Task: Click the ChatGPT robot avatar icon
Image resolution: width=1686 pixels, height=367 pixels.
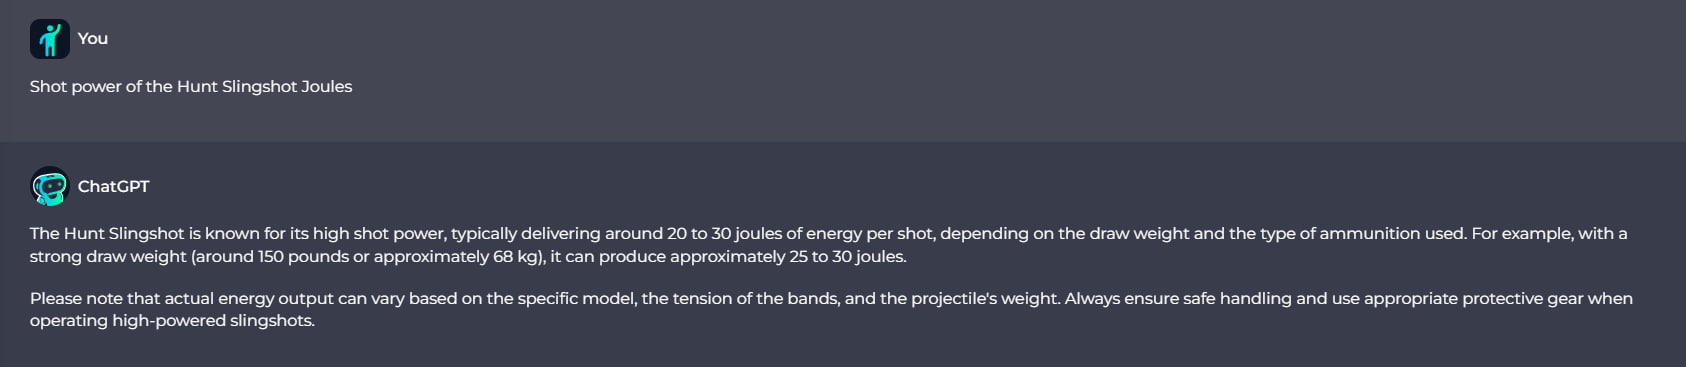Action: pyautogui.click(x=49, y=186)
